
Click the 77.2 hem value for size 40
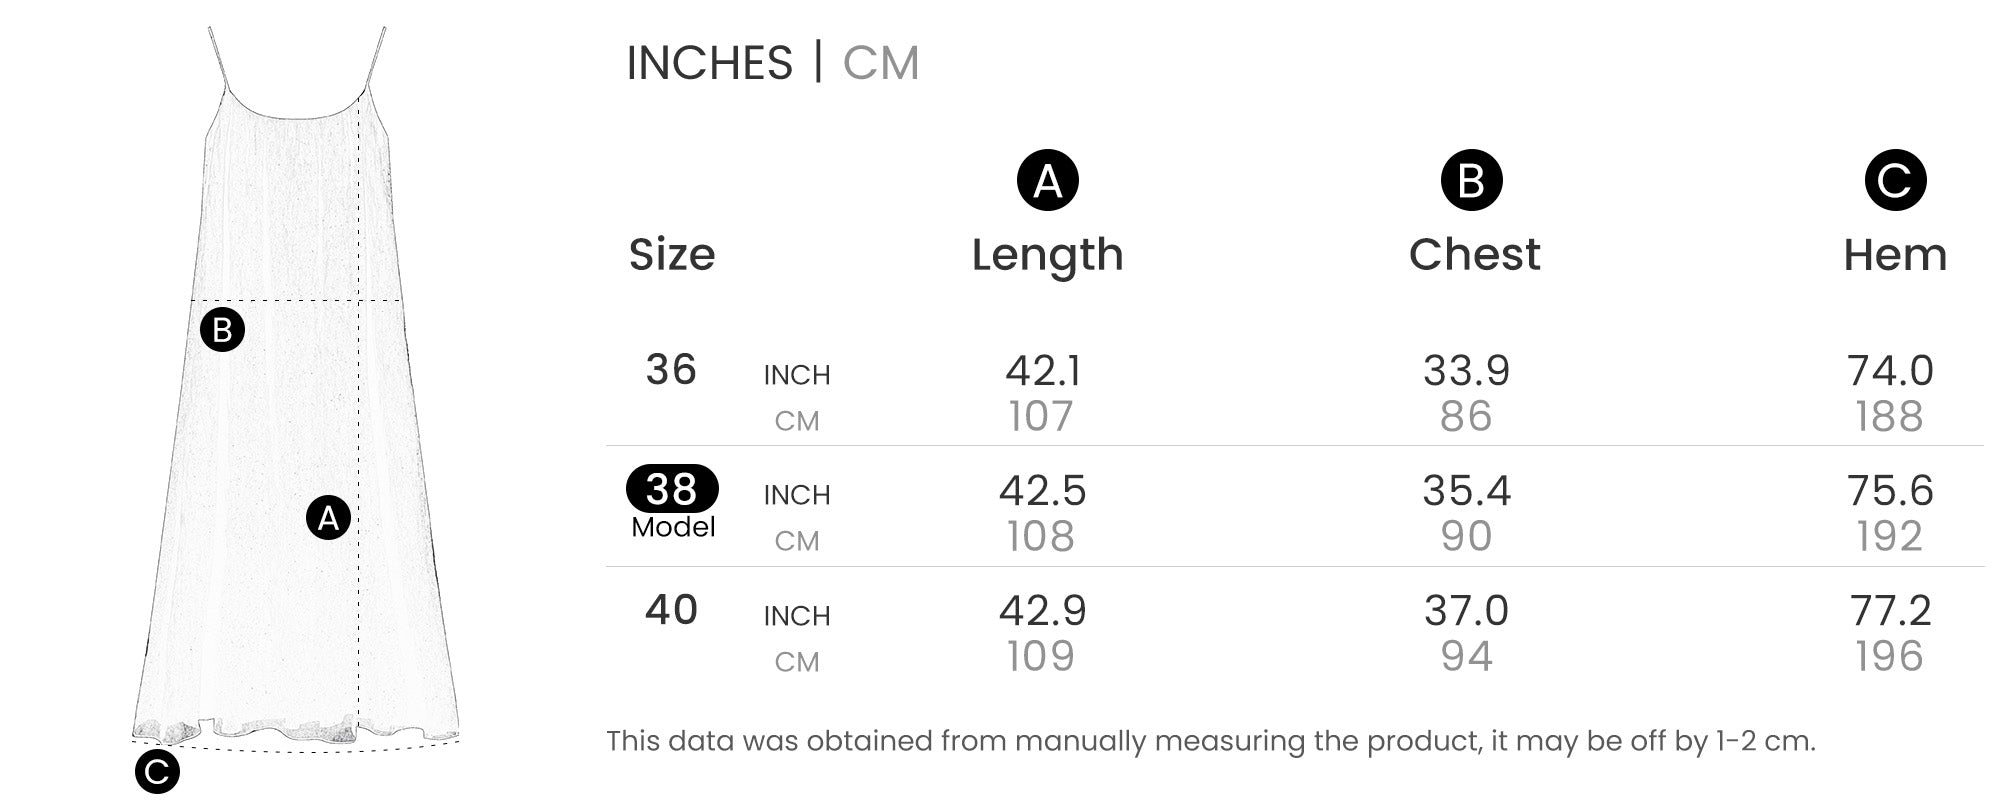tap(1890, 611)
